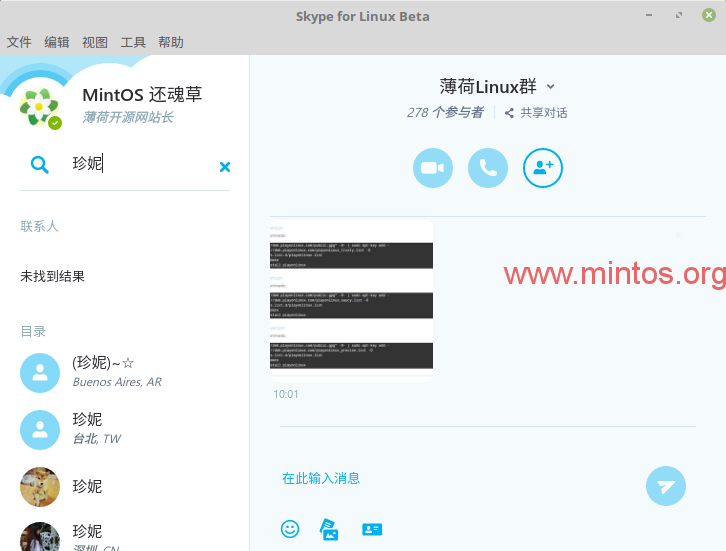
Task: Open the 文件 menu
Action: point(19,42)
